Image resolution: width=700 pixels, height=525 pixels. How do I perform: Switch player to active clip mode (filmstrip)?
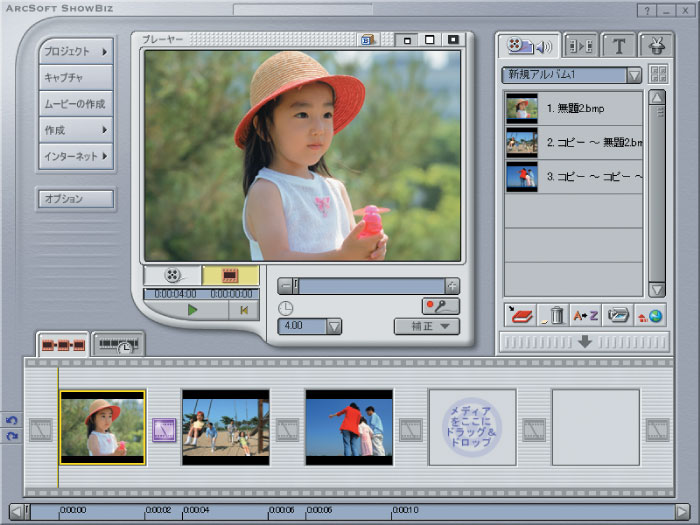pyautogui.click(x=230, y=275)
